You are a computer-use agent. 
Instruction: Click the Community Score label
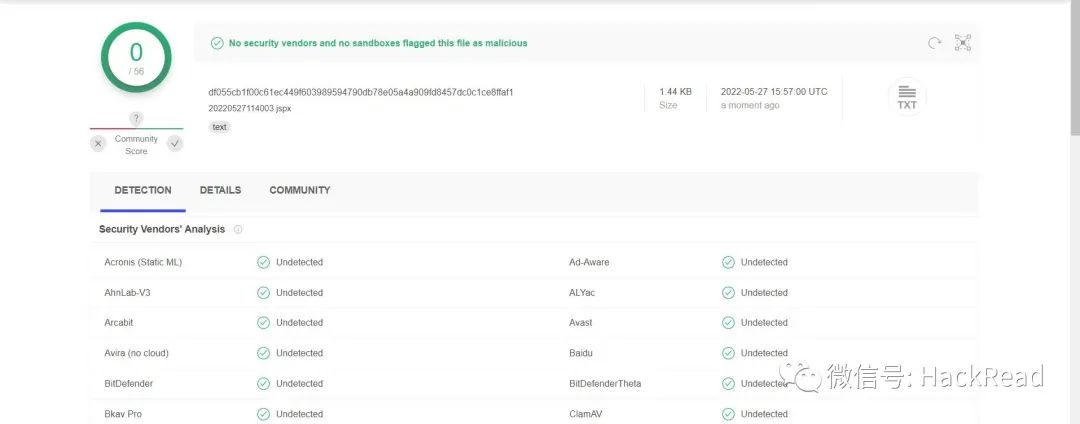tap(136, 145)
